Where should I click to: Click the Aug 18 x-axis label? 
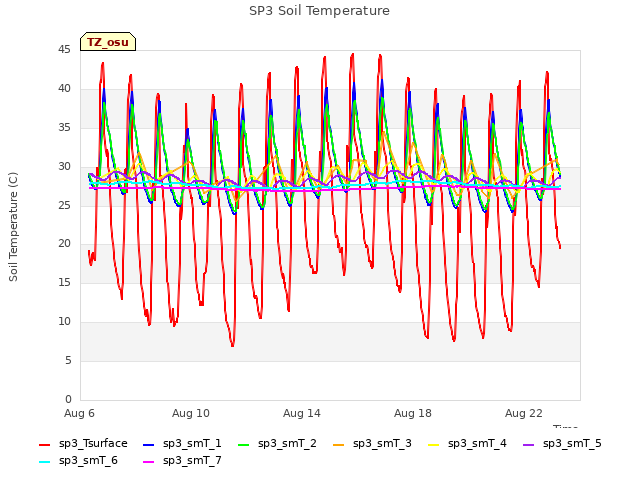point(413,413)
